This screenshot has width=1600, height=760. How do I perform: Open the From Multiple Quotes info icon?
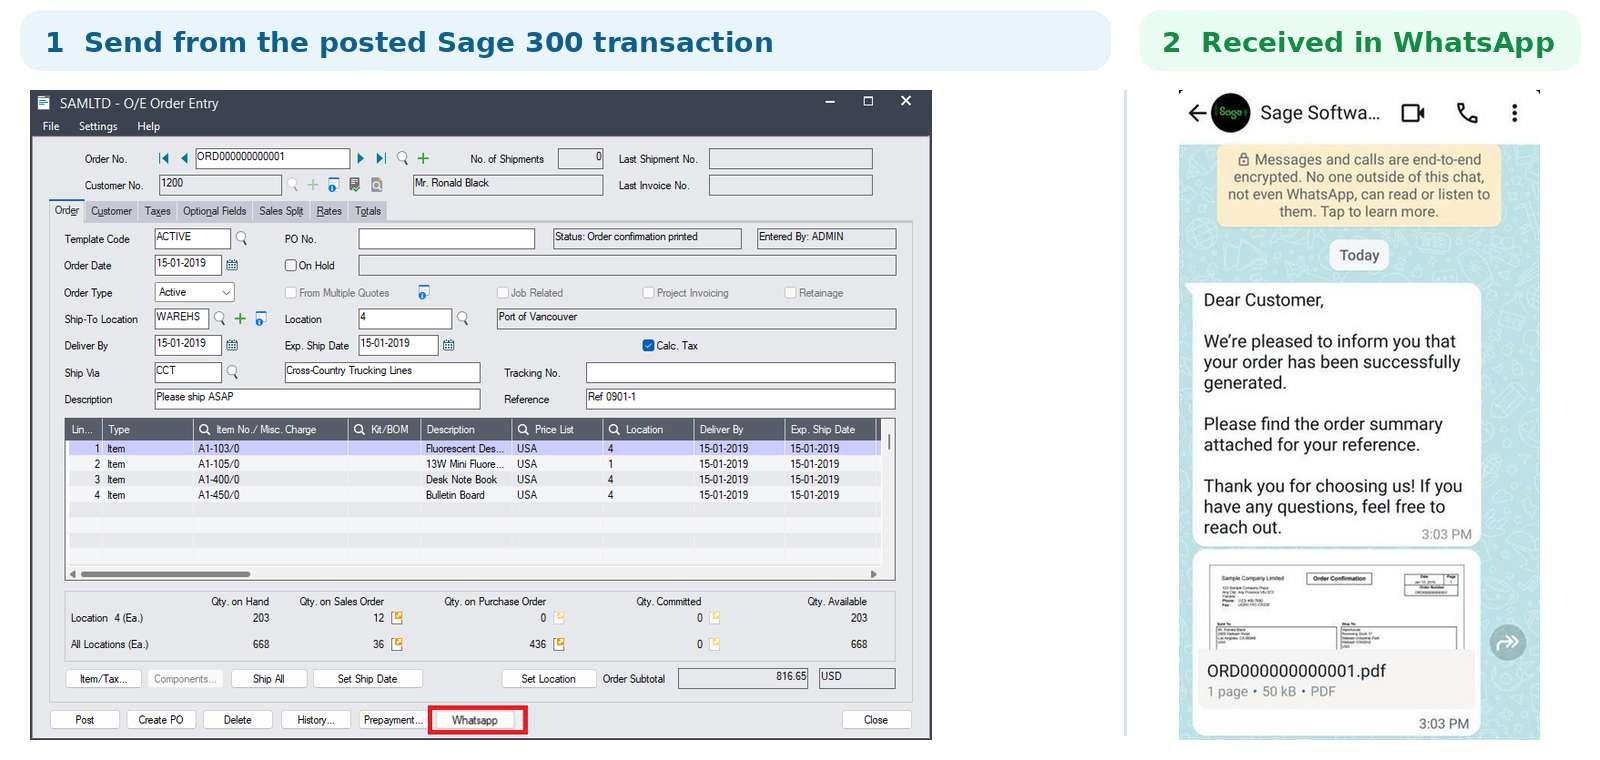(423, 292)
